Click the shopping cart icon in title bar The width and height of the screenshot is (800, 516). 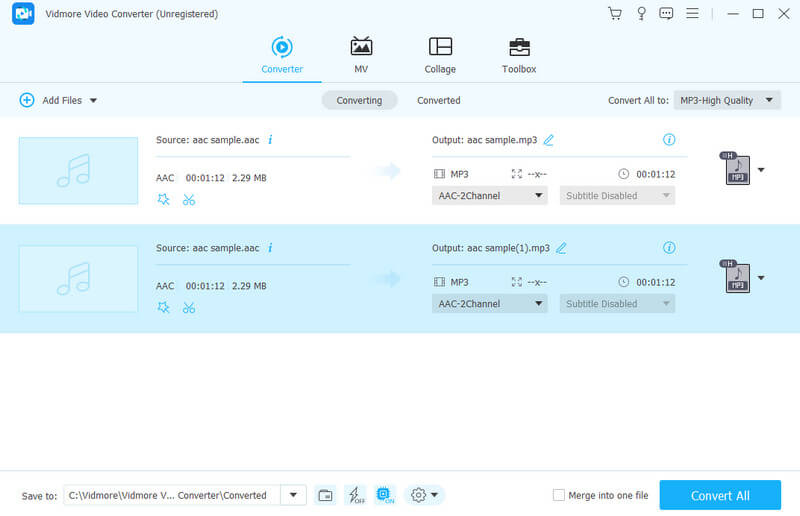pyautogui.click(x=614, y=14)
